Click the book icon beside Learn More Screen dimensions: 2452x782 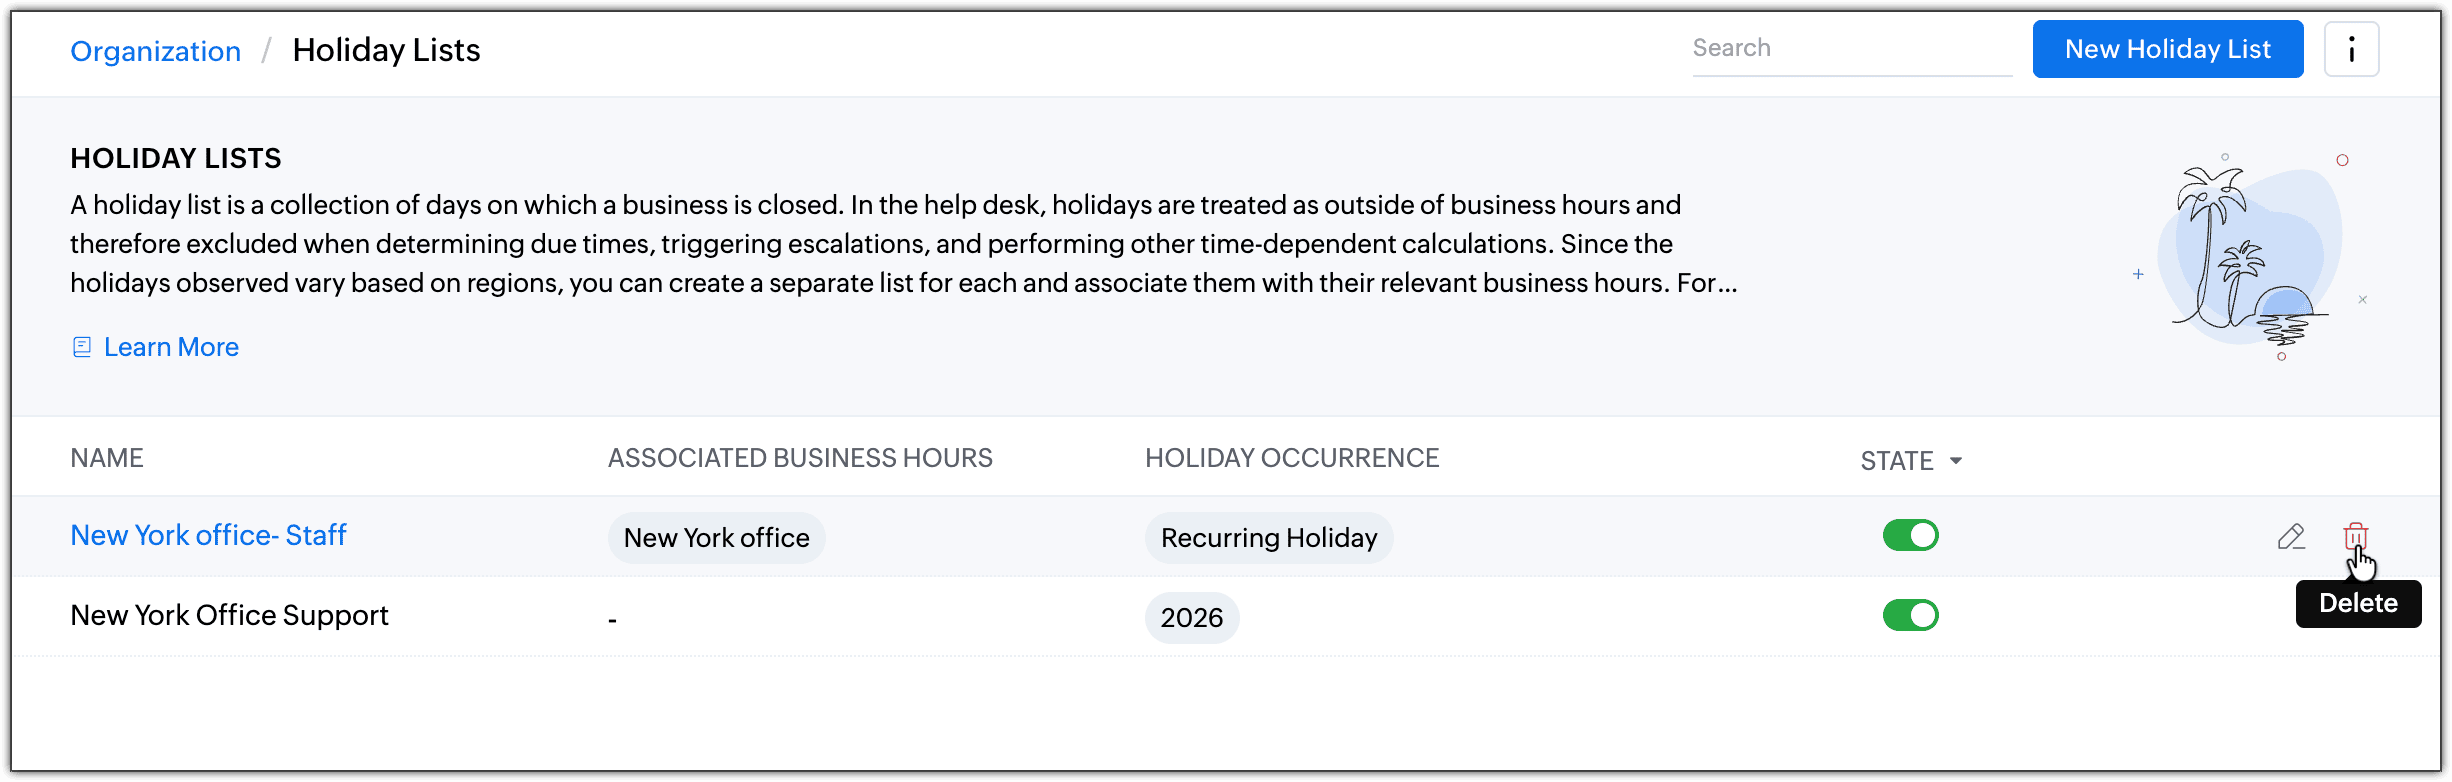82,347
